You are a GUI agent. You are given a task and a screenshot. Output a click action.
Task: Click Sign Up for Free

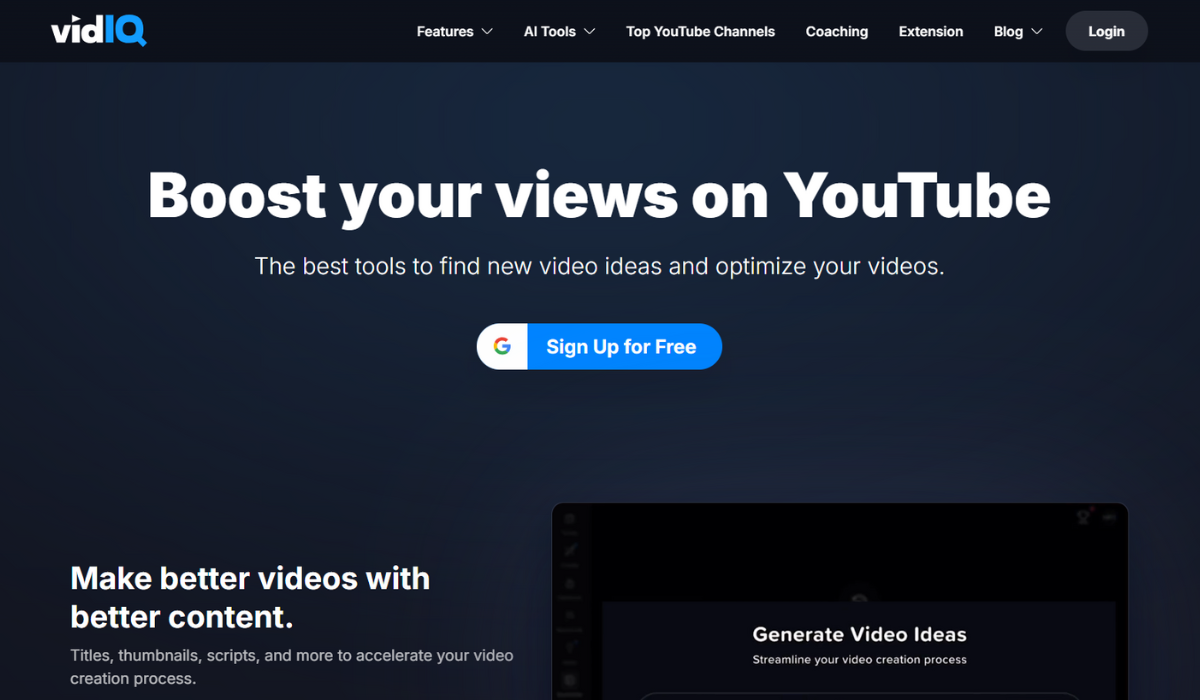(x=599, y=346)
